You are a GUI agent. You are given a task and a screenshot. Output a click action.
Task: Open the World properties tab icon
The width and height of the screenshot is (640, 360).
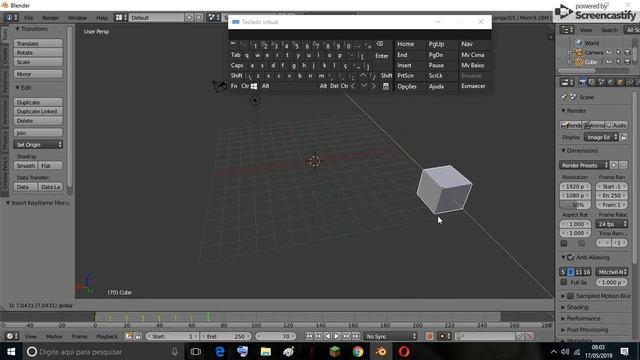pyautogui.click(x=611, y=82)
